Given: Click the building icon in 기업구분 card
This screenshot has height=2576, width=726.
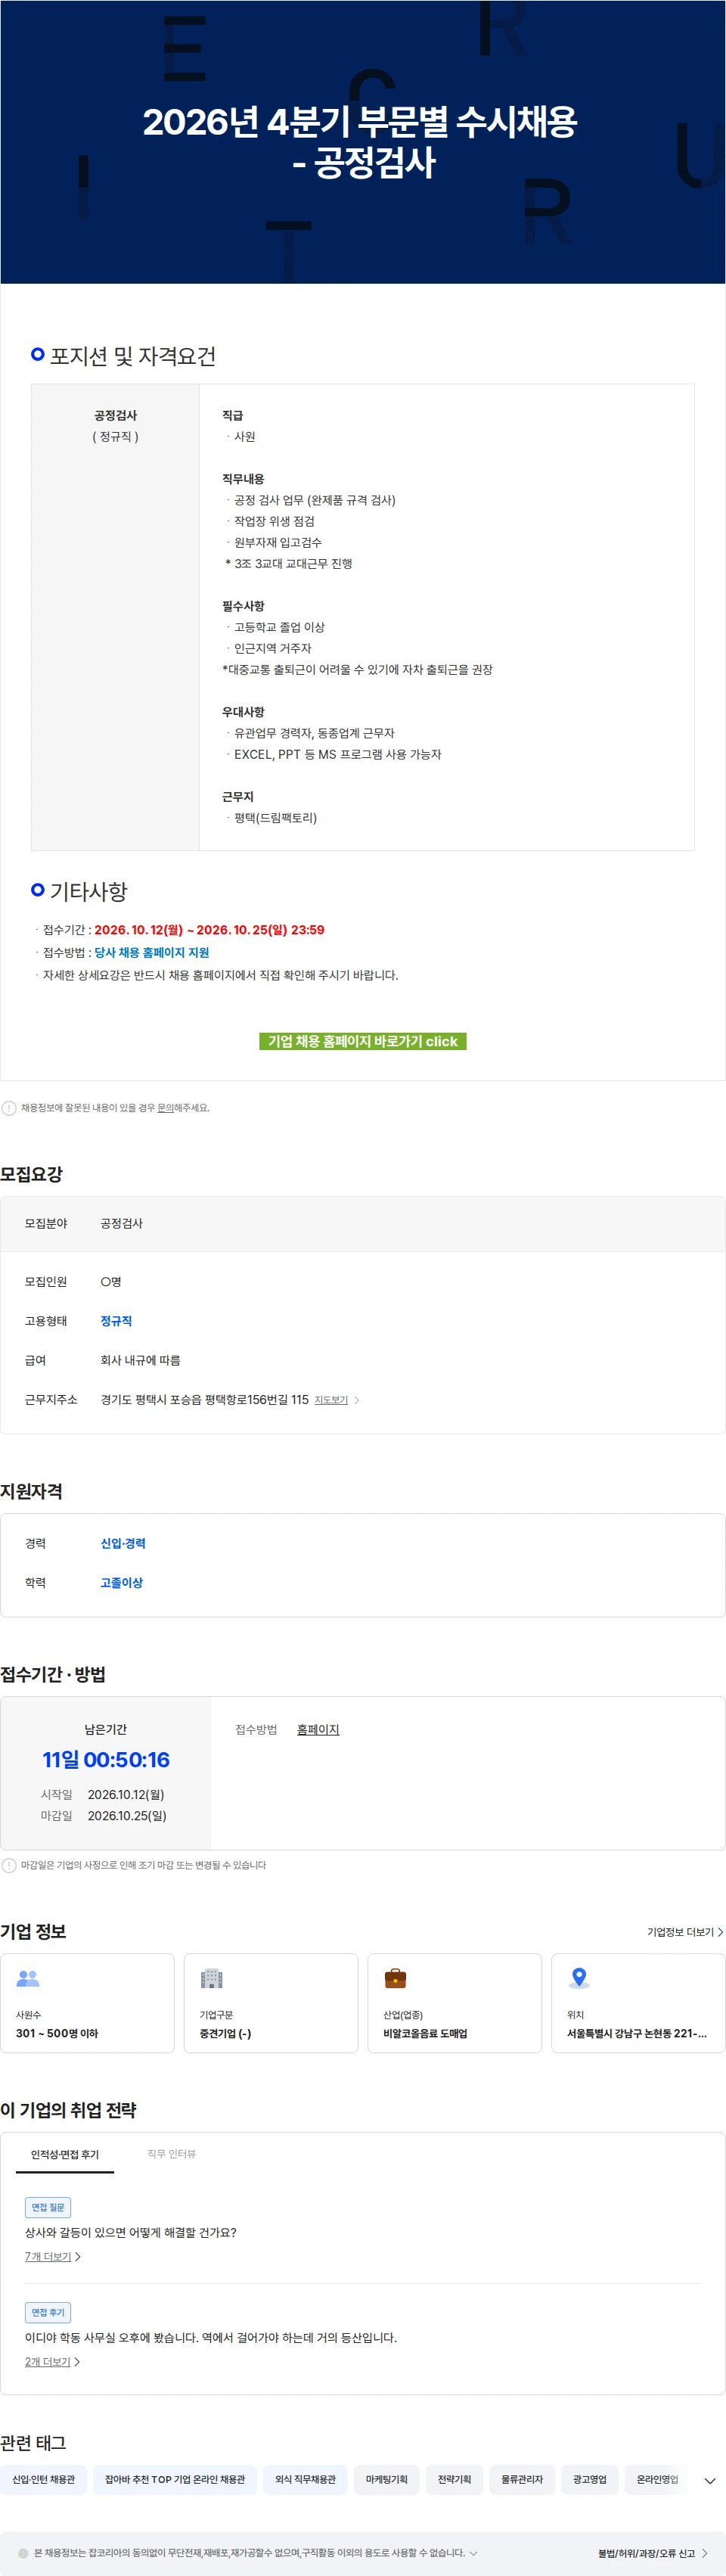Looking at the screenshot, I should (212, 1978).
